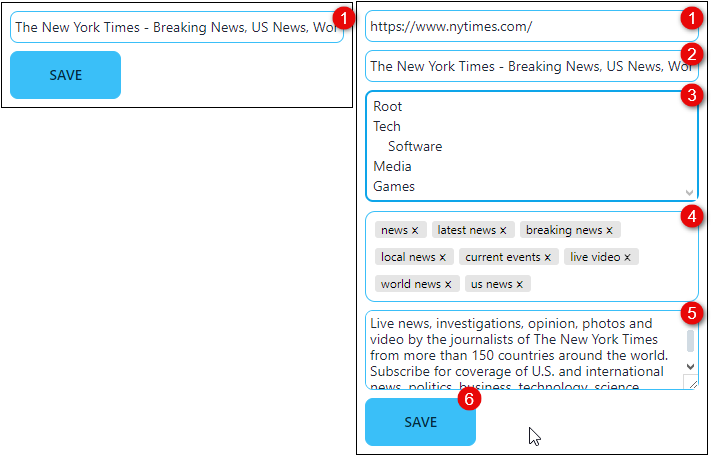This screenshot has width=712, height=456.
Task: Remove the 'news' tag
Action: tap(415, 231)
